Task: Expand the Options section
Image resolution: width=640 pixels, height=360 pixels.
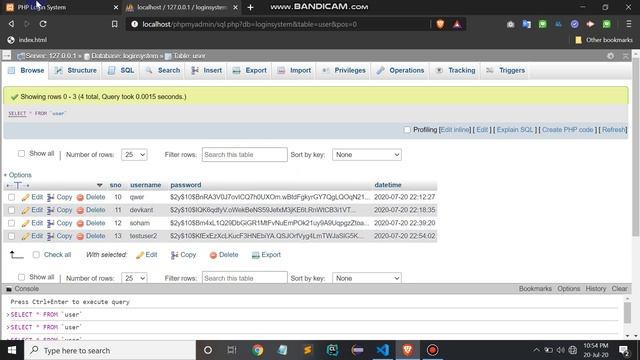Action: pyautogui.click(x=18, y=175)
